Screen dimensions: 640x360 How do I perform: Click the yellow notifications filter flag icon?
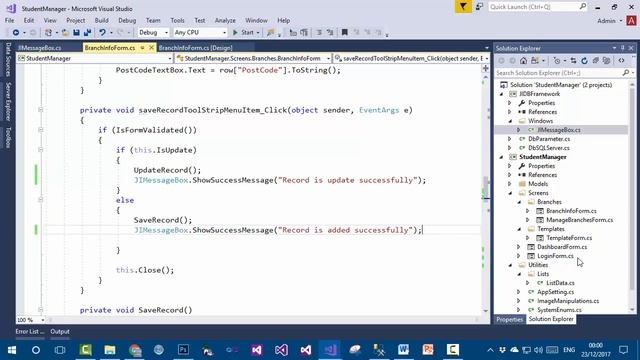[x=463, y=7]
